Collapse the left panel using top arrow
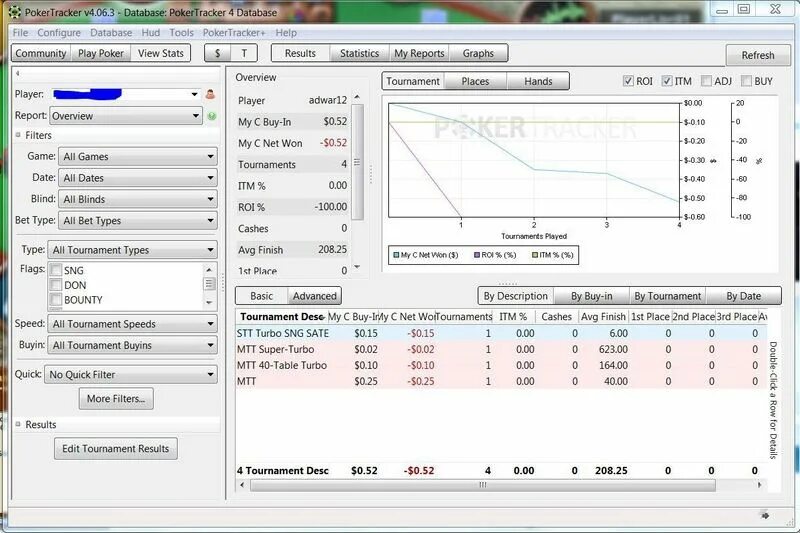 click(18, 73)
